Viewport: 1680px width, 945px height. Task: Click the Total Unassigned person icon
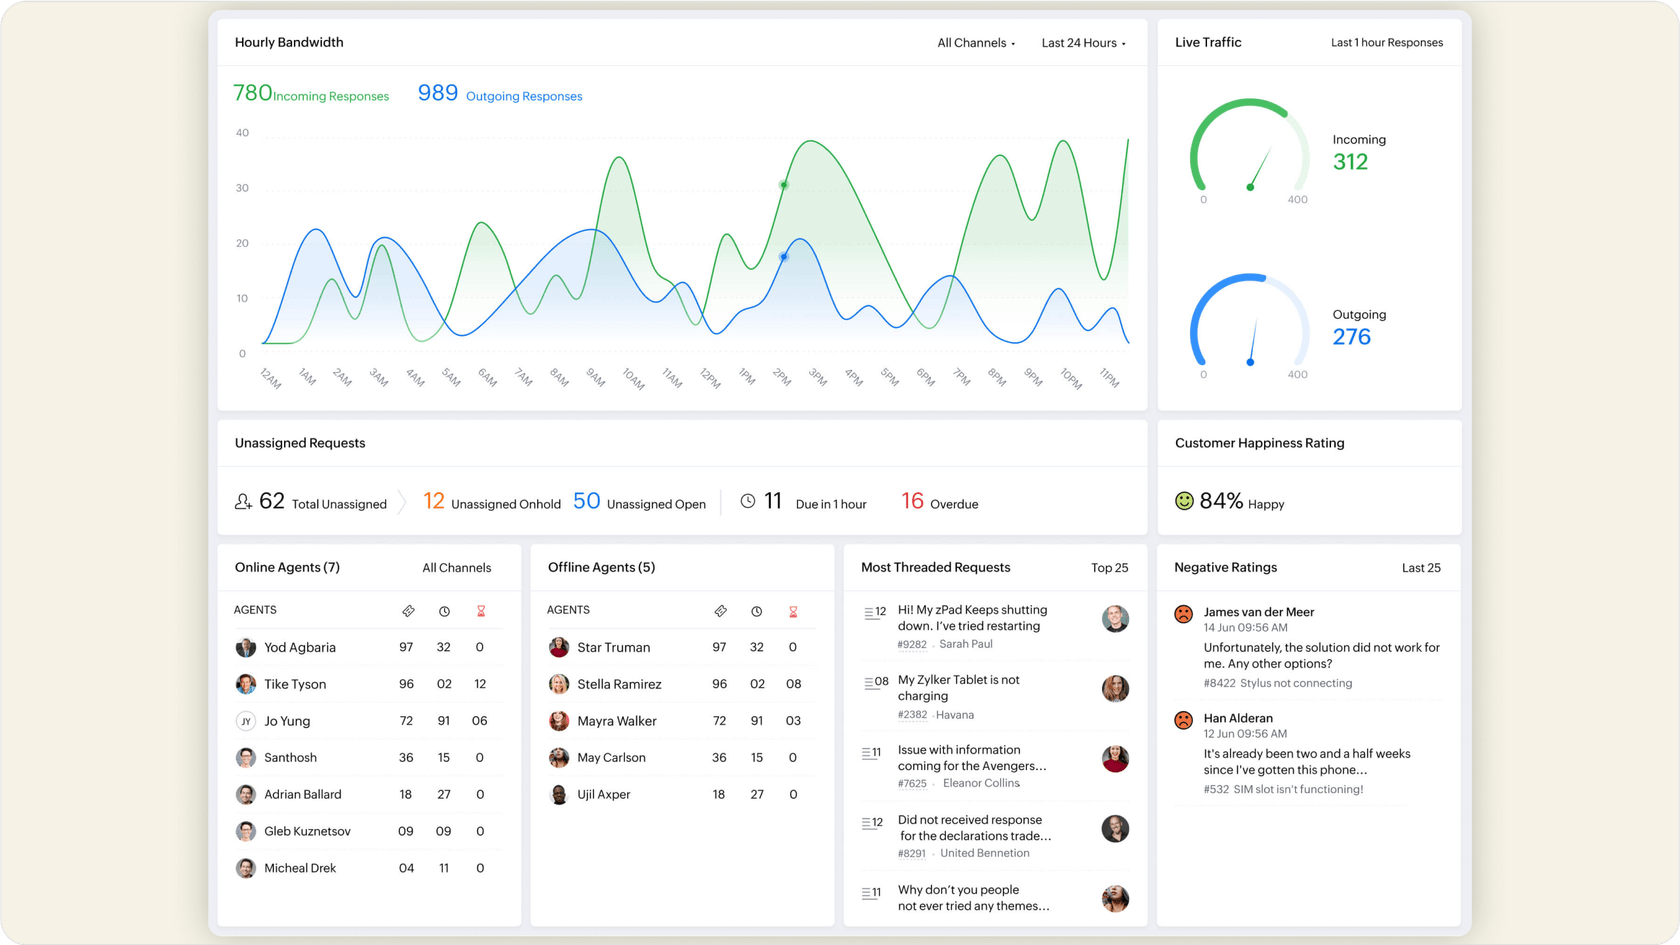point(243,502)
